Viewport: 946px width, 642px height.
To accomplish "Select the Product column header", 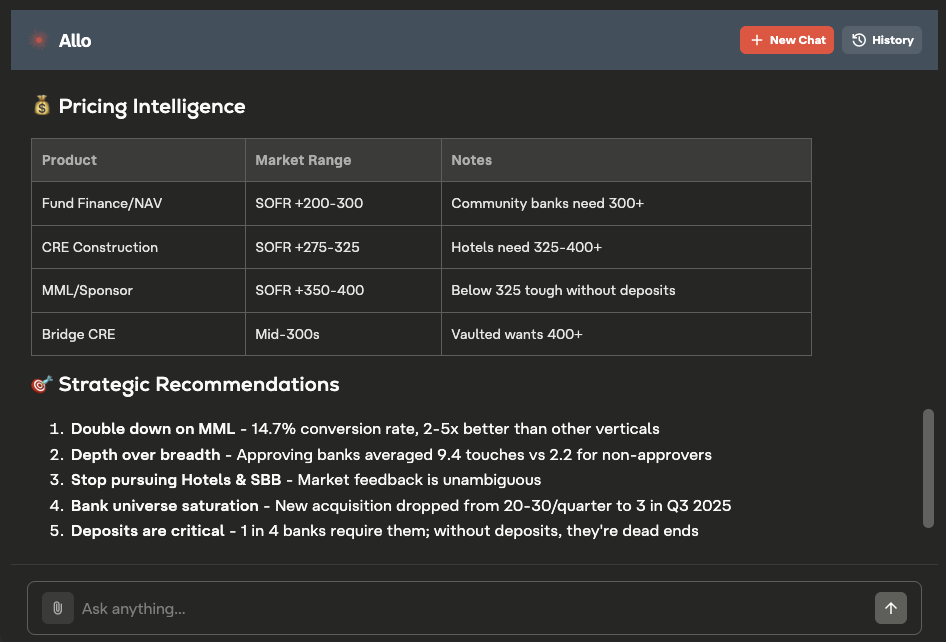I will [69, 160].
